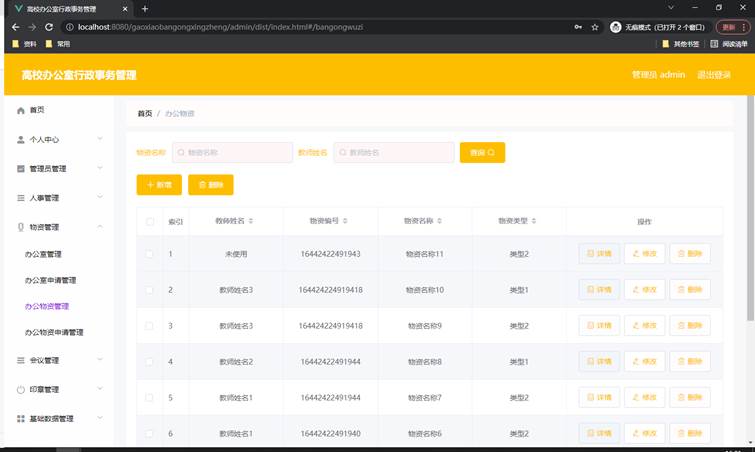Open 详情 for row 物资名称11
Image resolution: width=755 pixels, height=452 pixels.
(x=599, y=254)
